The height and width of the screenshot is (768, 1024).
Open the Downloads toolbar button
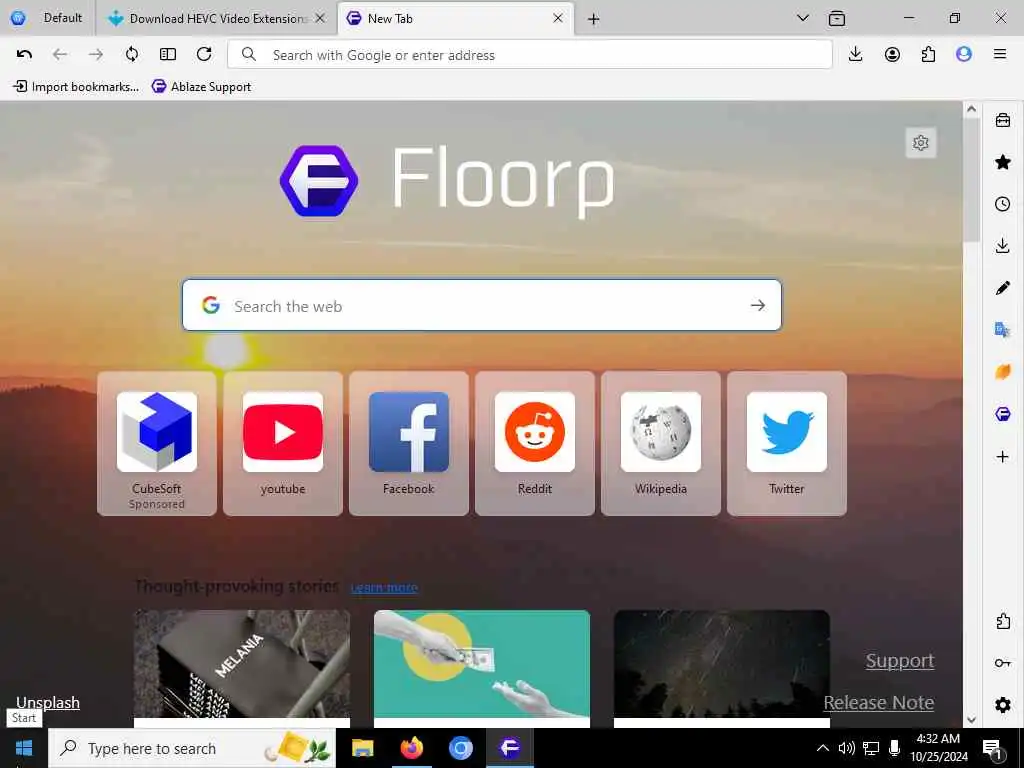pyautogui.click(x=856, y=55)
